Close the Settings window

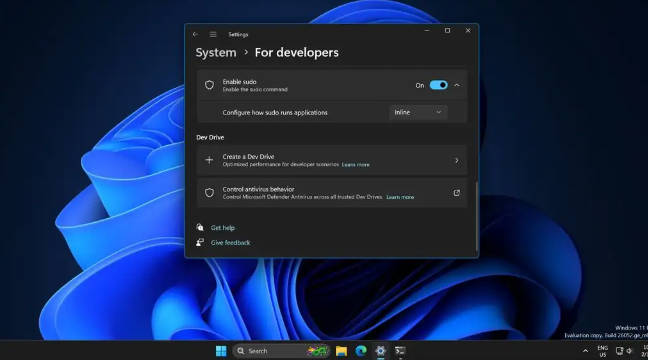[x=468, y=31]
